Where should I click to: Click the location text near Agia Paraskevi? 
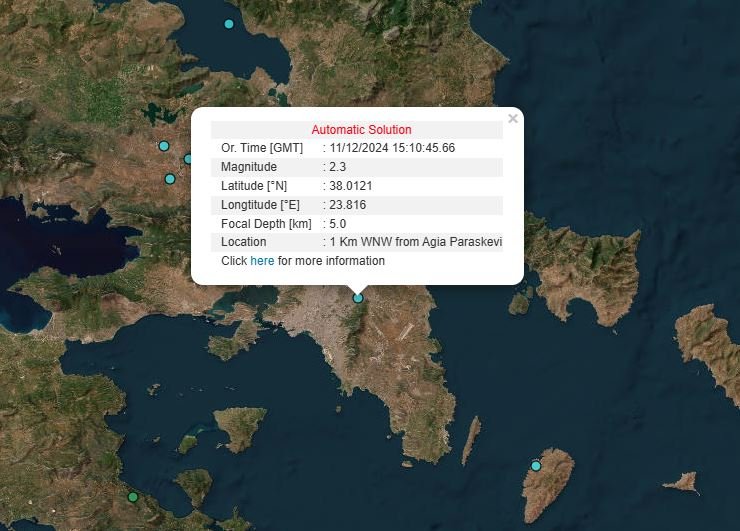tap(414, 242)
